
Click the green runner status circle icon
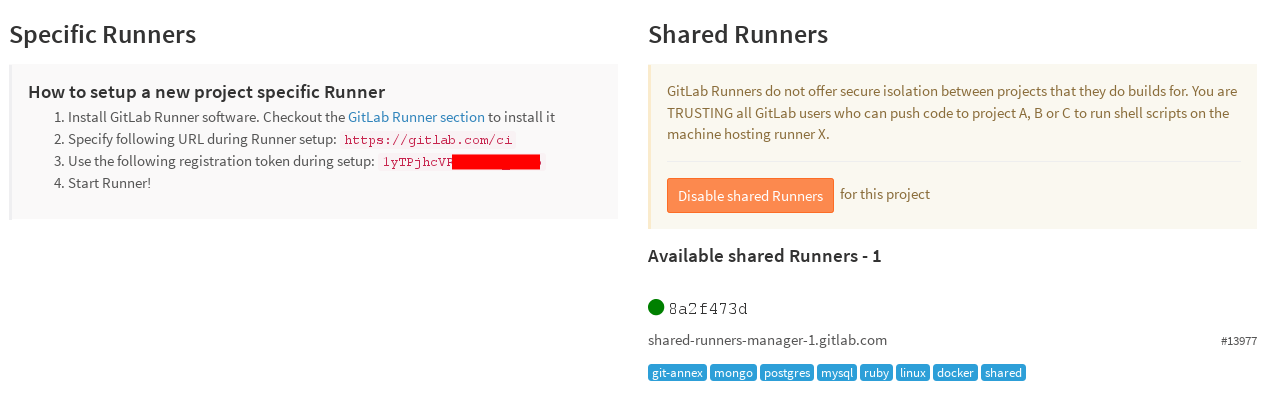(656, 307)
